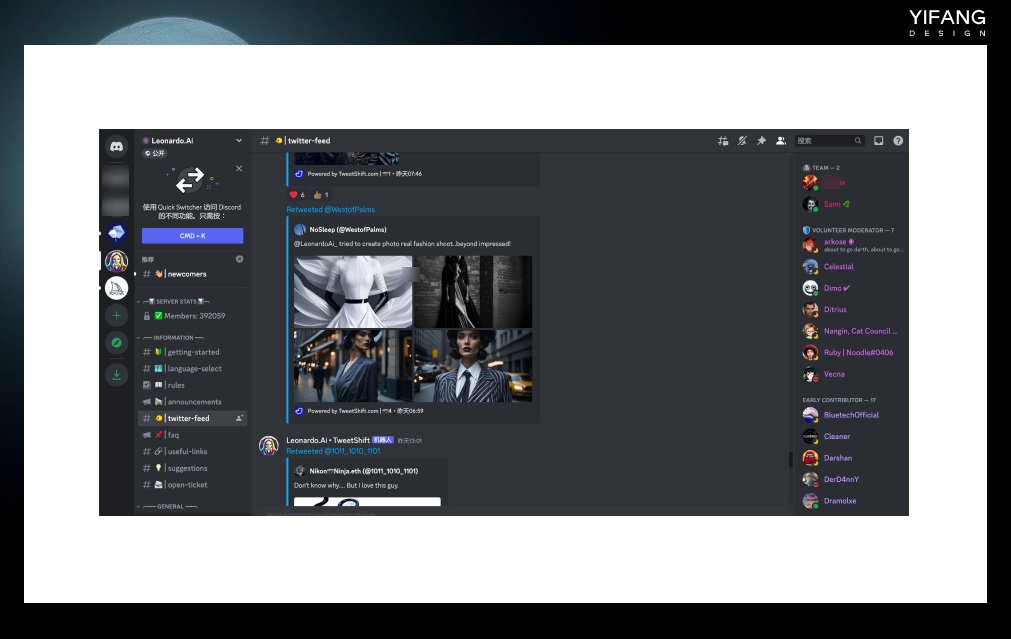Screen dimensions: 1011x639
Task: Switch to the getting-started channel
Action: [193, 352]
